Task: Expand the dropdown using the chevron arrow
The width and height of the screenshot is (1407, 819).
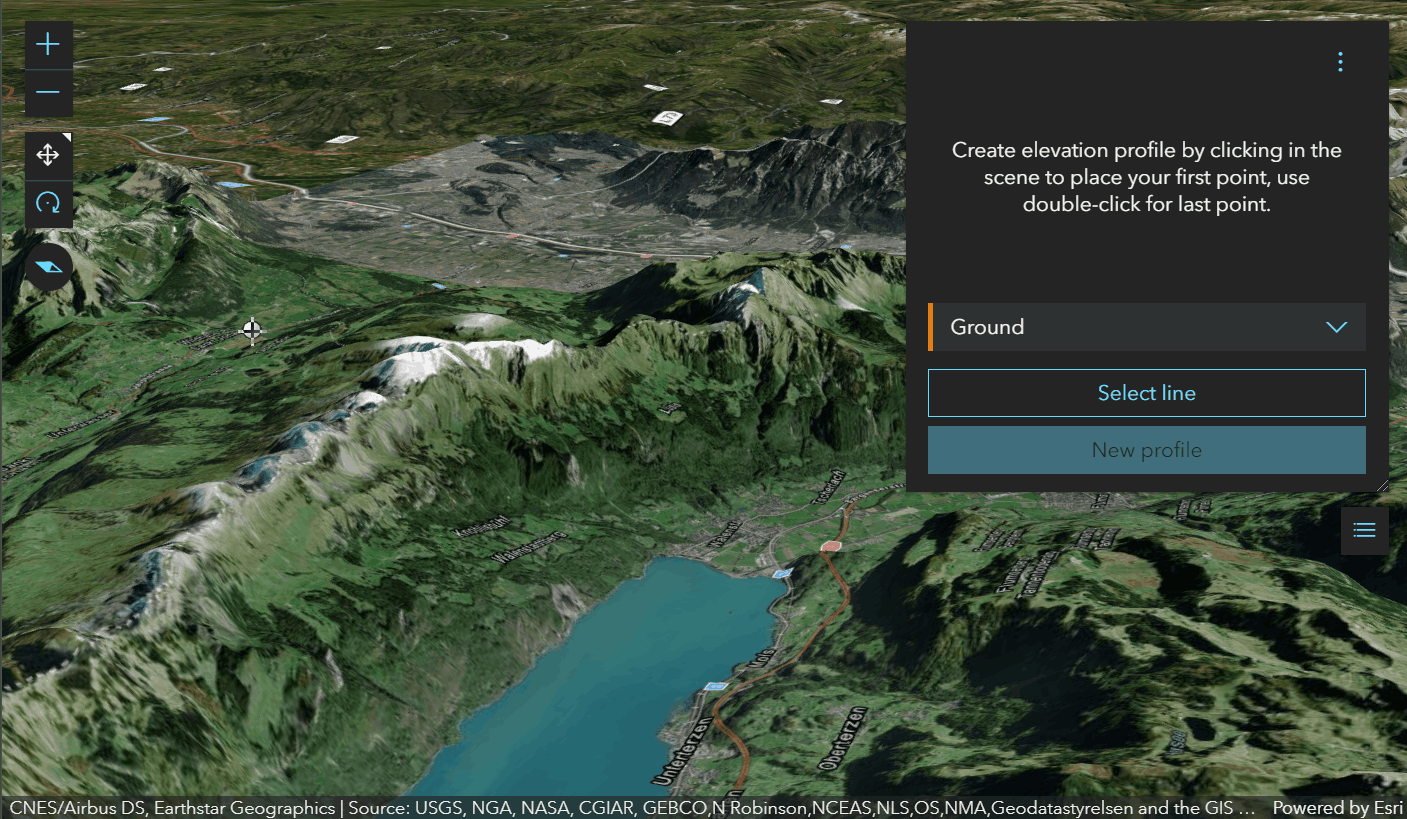Action: coord(1336,327)
